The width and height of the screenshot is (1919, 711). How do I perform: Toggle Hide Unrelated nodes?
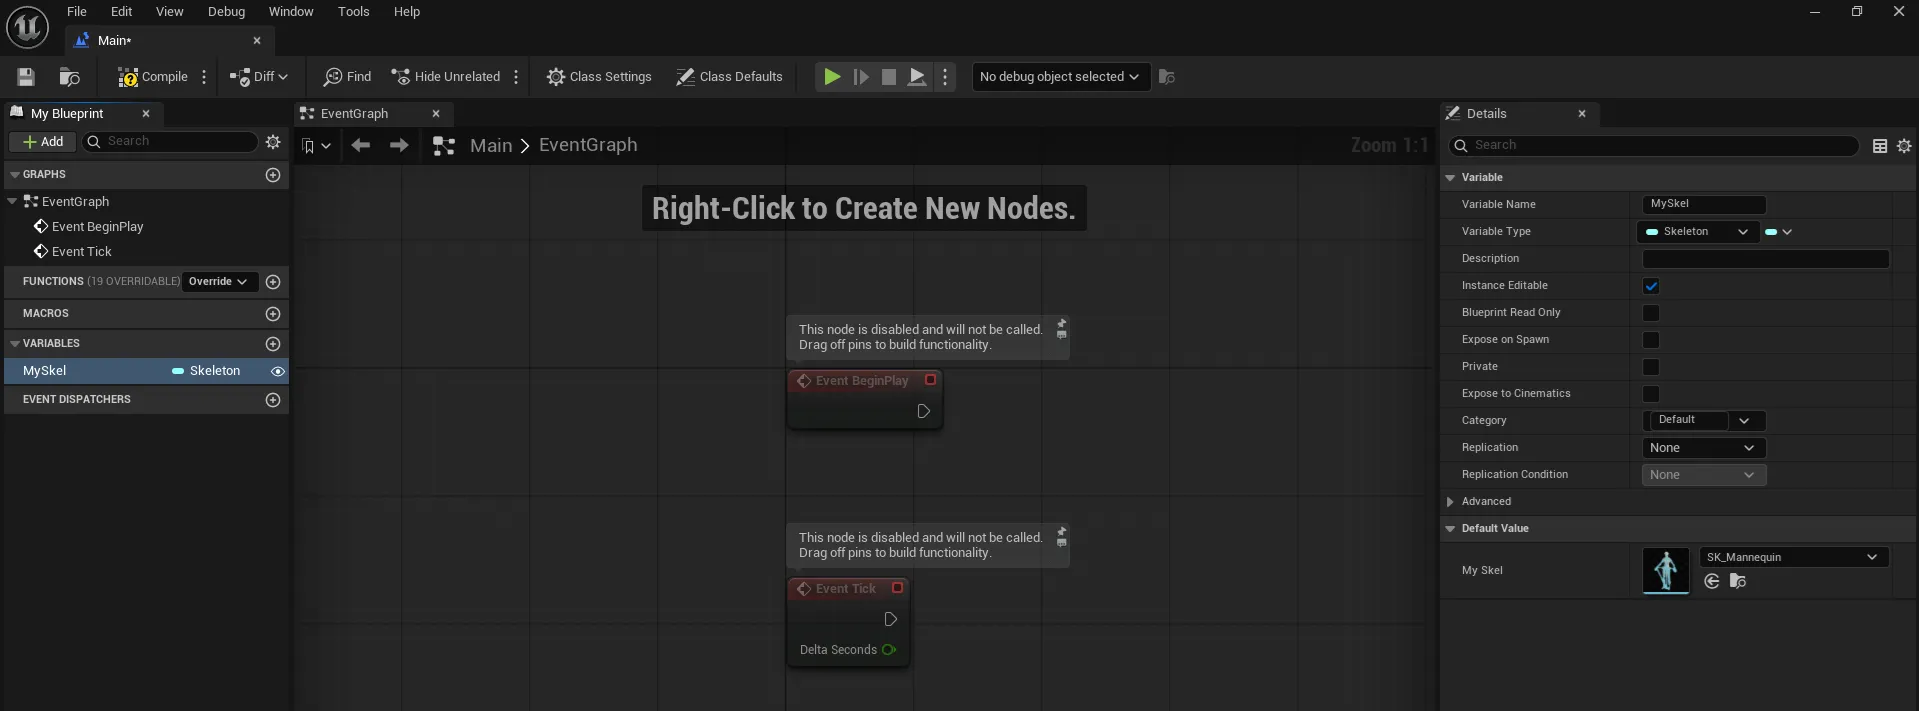pos(446,77)
